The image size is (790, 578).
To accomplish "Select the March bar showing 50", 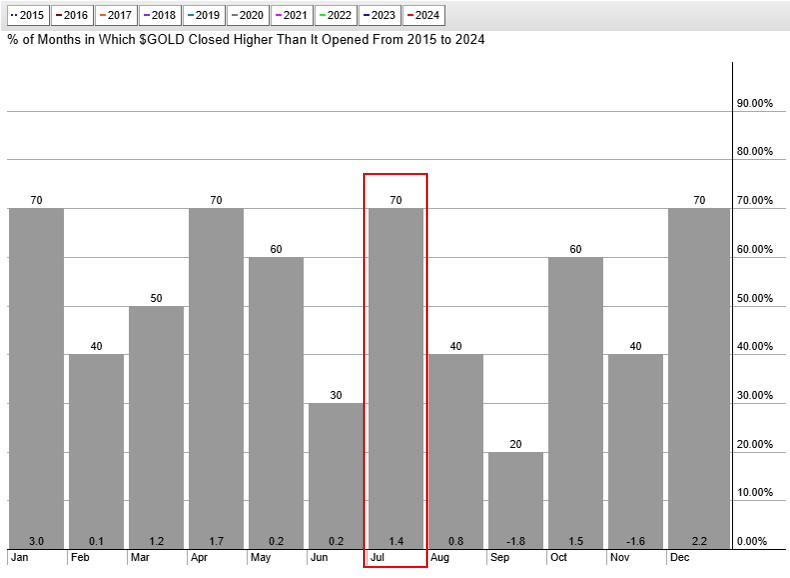I will click(156, 427).
